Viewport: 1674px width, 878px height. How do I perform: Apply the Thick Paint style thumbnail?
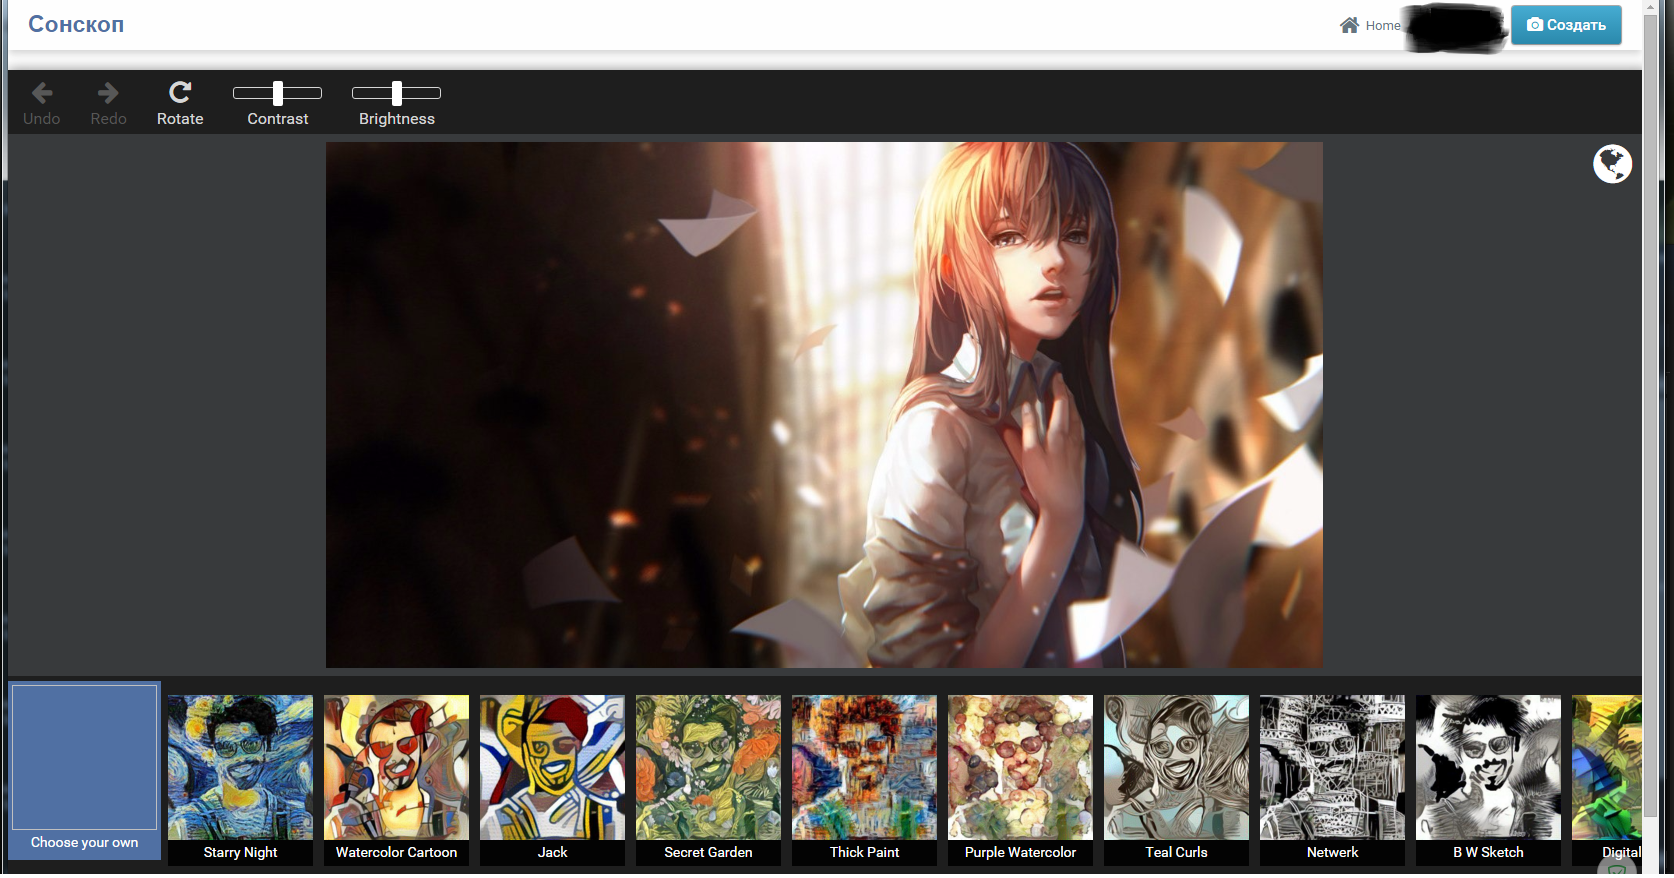point(864,768)
